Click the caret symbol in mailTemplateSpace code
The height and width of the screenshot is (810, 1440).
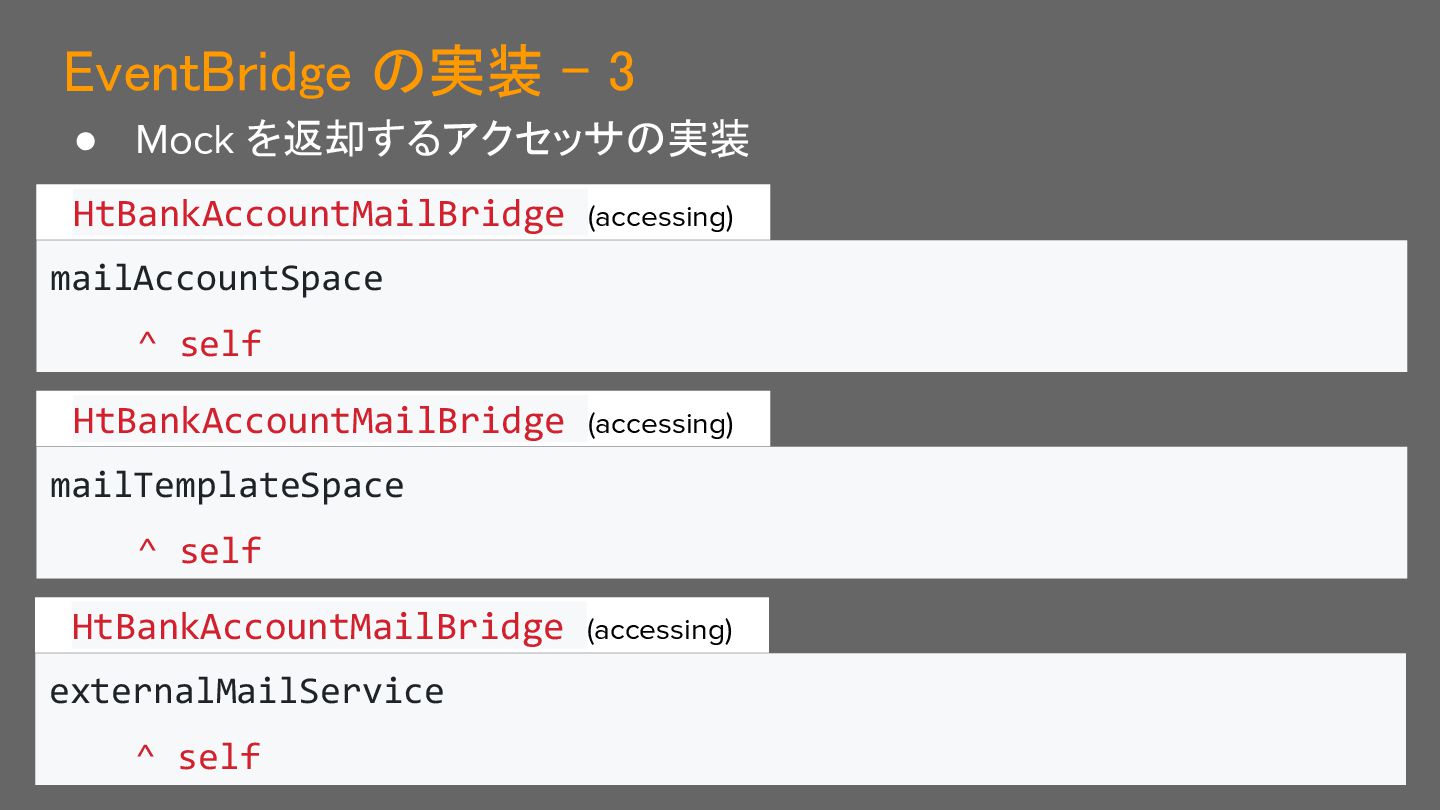pos(147,545)
